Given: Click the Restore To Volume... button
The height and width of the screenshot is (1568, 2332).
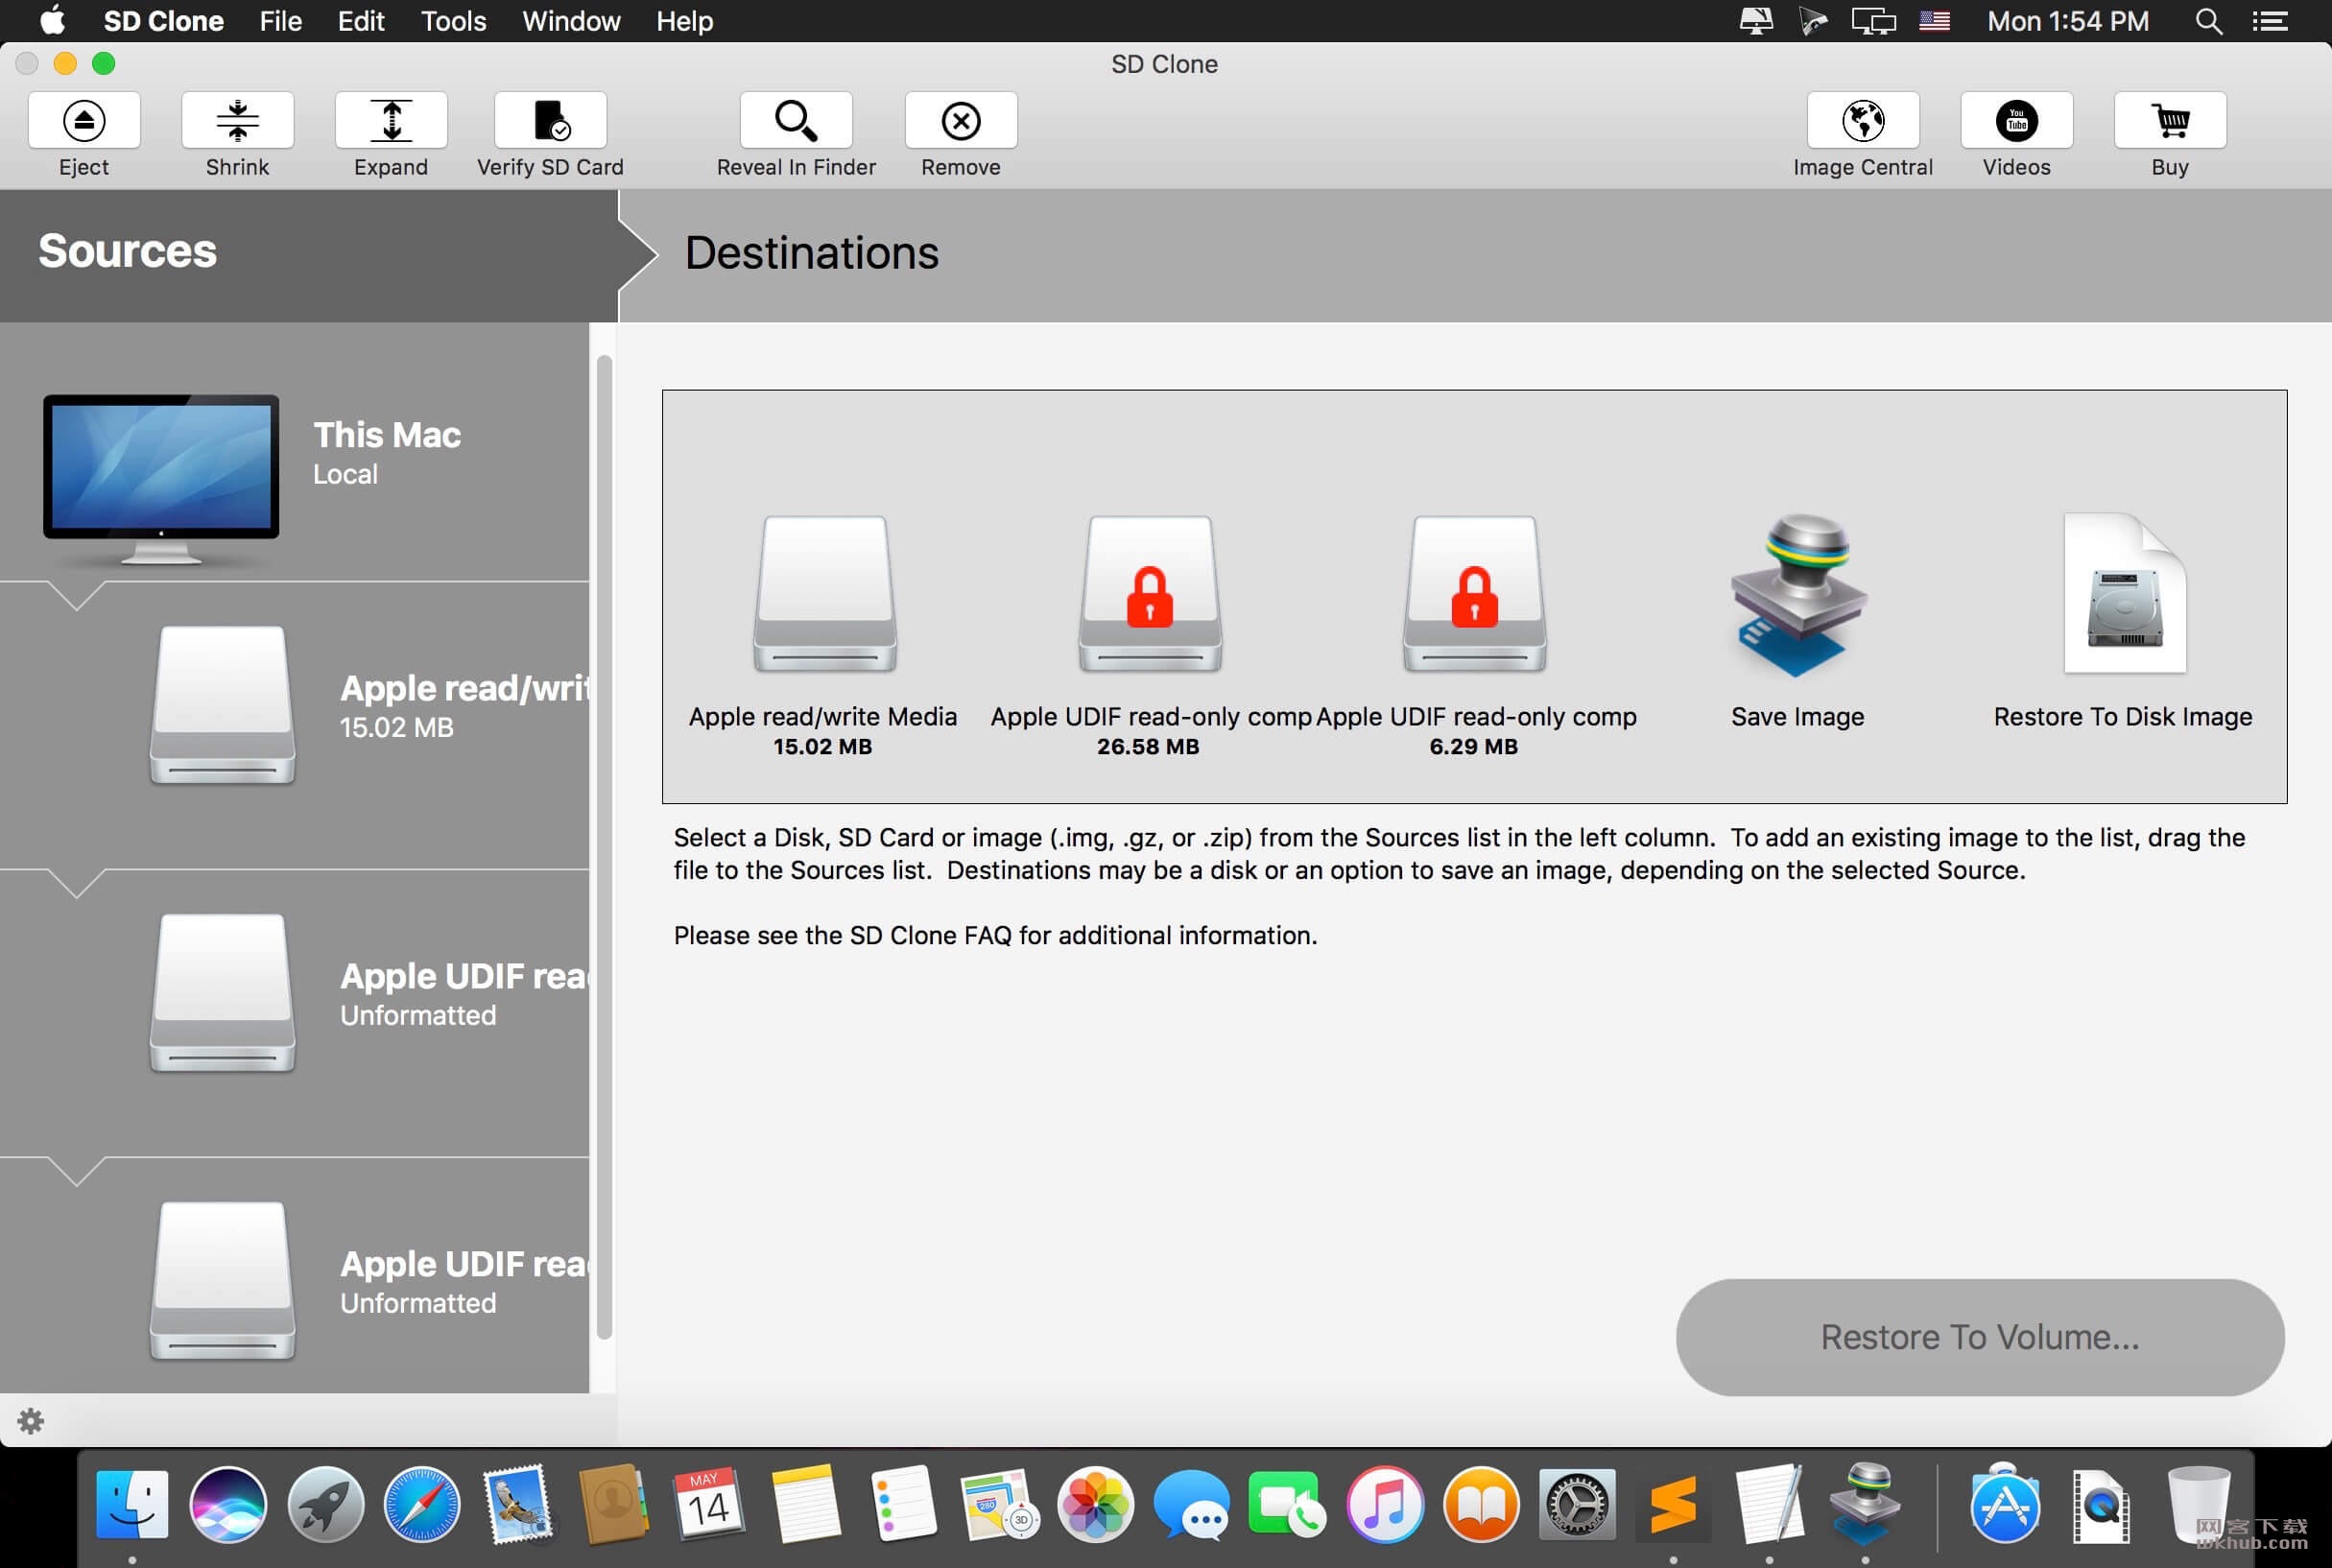Looking at the screenshot, I should (x=1979, y=1337).
